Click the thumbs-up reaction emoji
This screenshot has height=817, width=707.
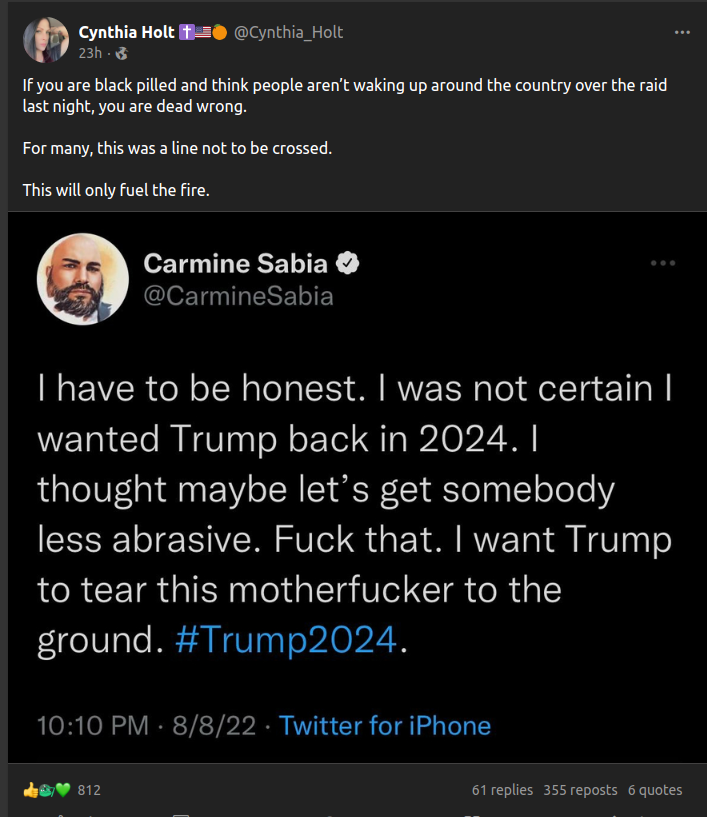(30, 790)
